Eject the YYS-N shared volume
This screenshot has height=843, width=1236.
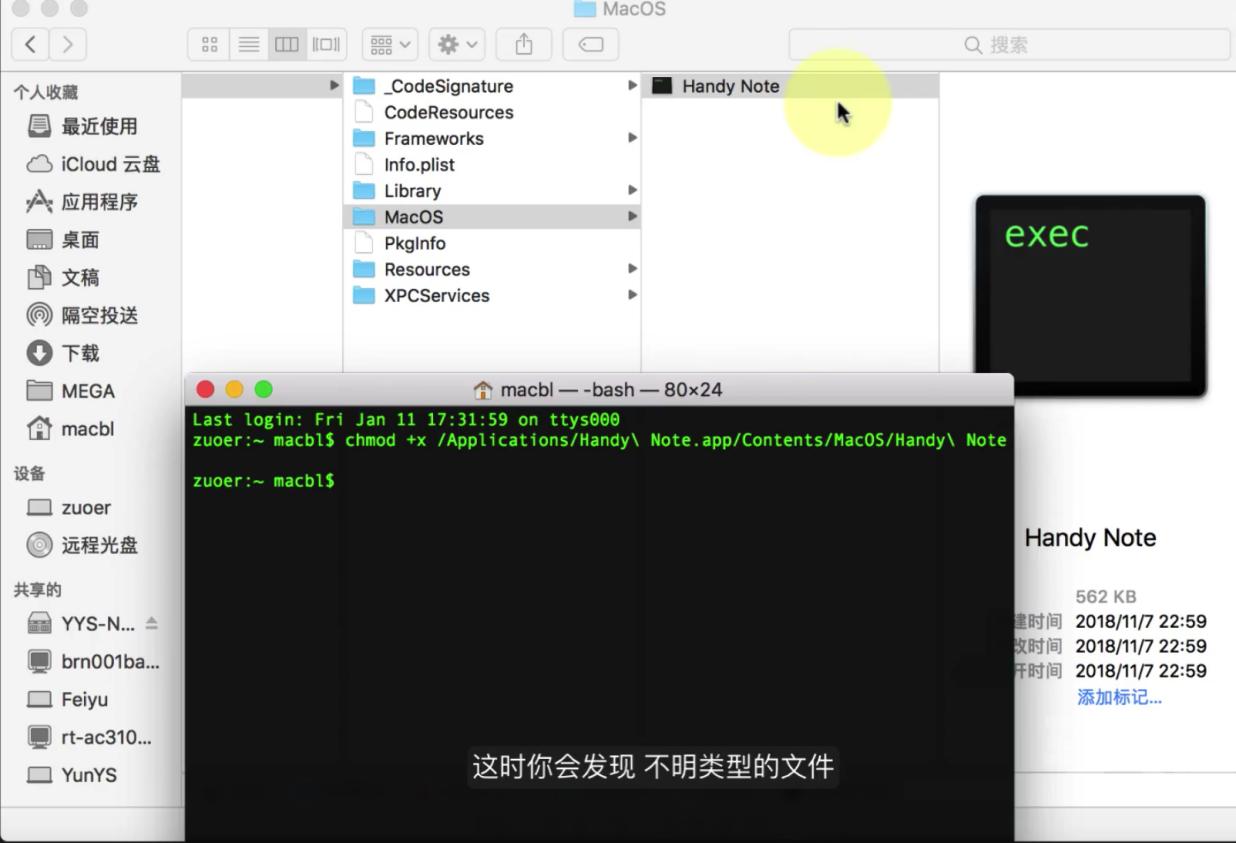point(150,622)
